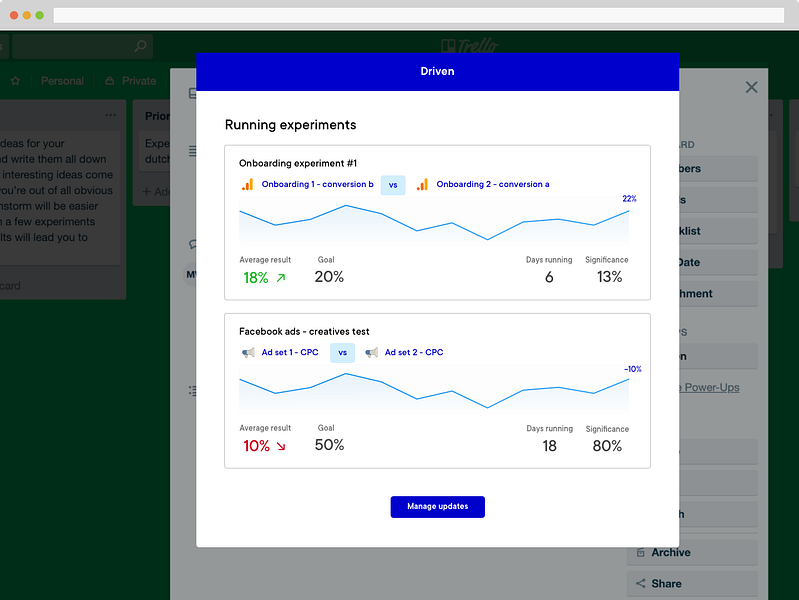Close the Trello card with X icon
Screen dimensions: 799x600
[751, 87]
